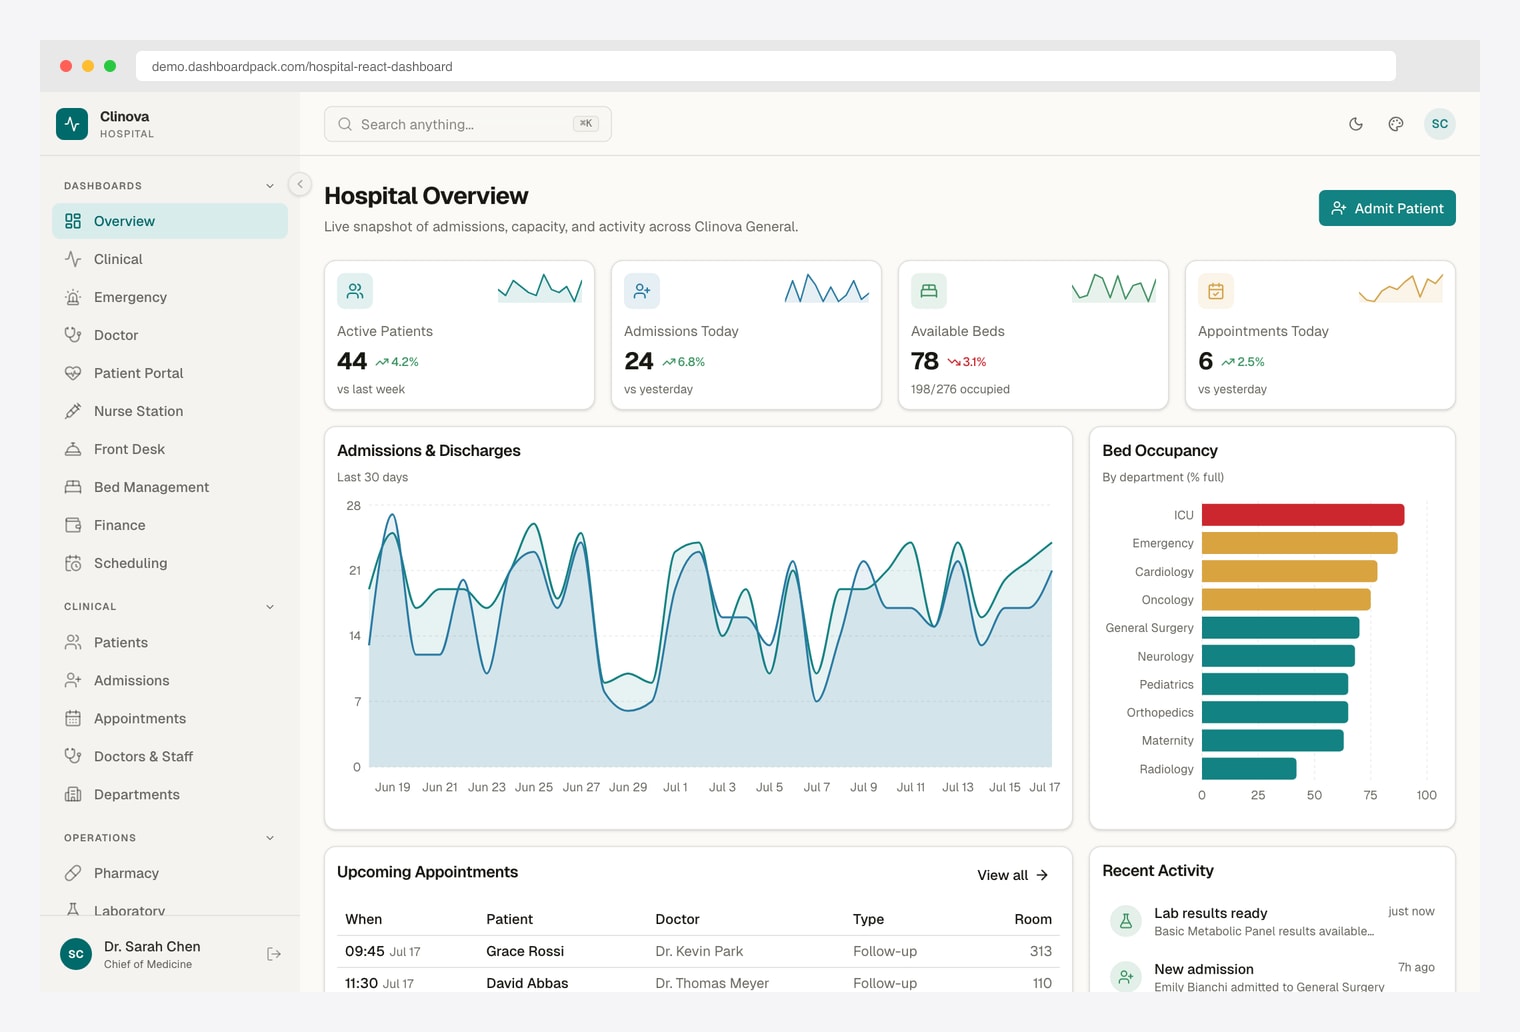Viewport: 1520px width, 1032px height.
Task: Click the New admission activity icon
Action: [x=1126, y=976]
